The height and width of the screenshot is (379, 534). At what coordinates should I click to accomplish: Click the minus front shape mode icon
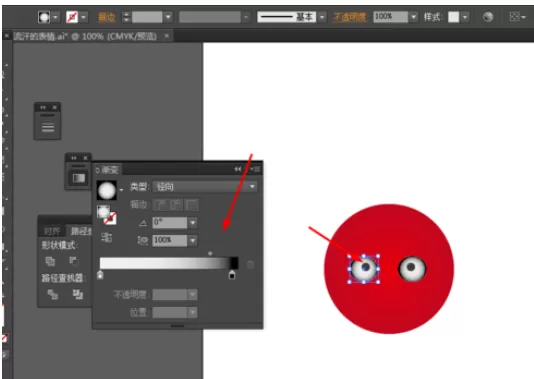point(74,261)
